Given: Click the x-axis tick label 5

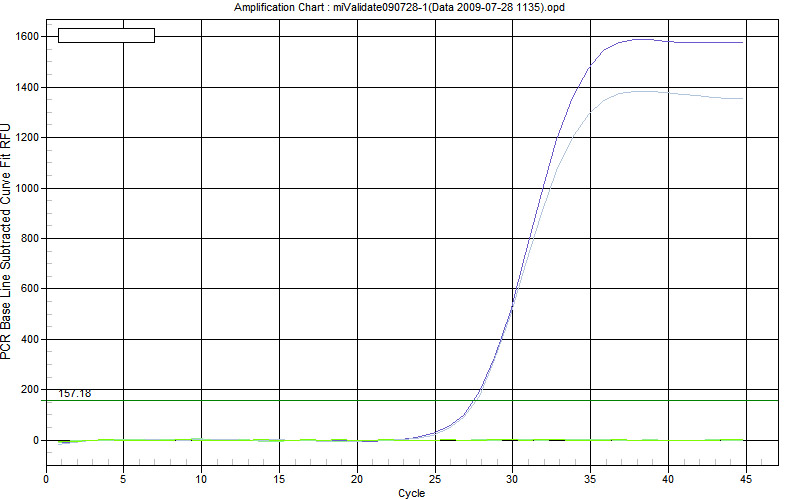Looking at the screenshot, I should (123, 479).
